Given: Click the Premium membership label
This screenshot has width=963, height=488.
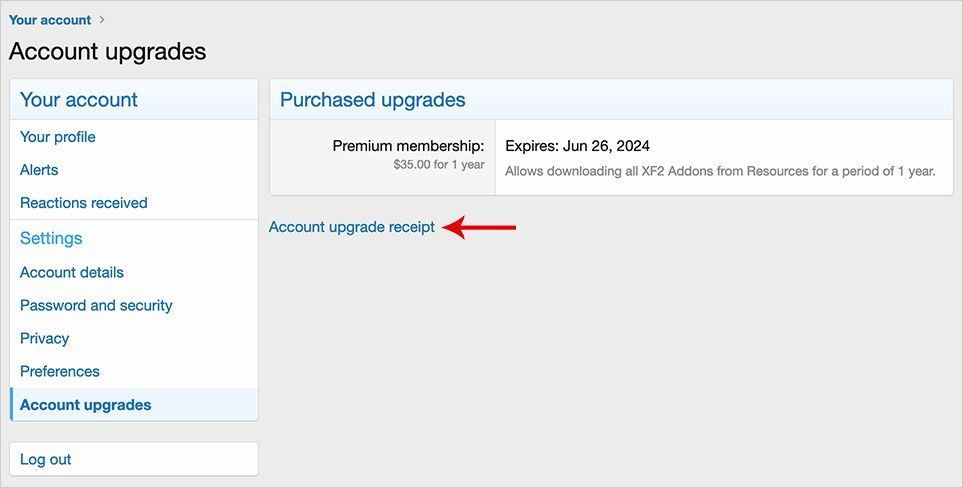Looking at the screenshot, I should coord(408,146).
